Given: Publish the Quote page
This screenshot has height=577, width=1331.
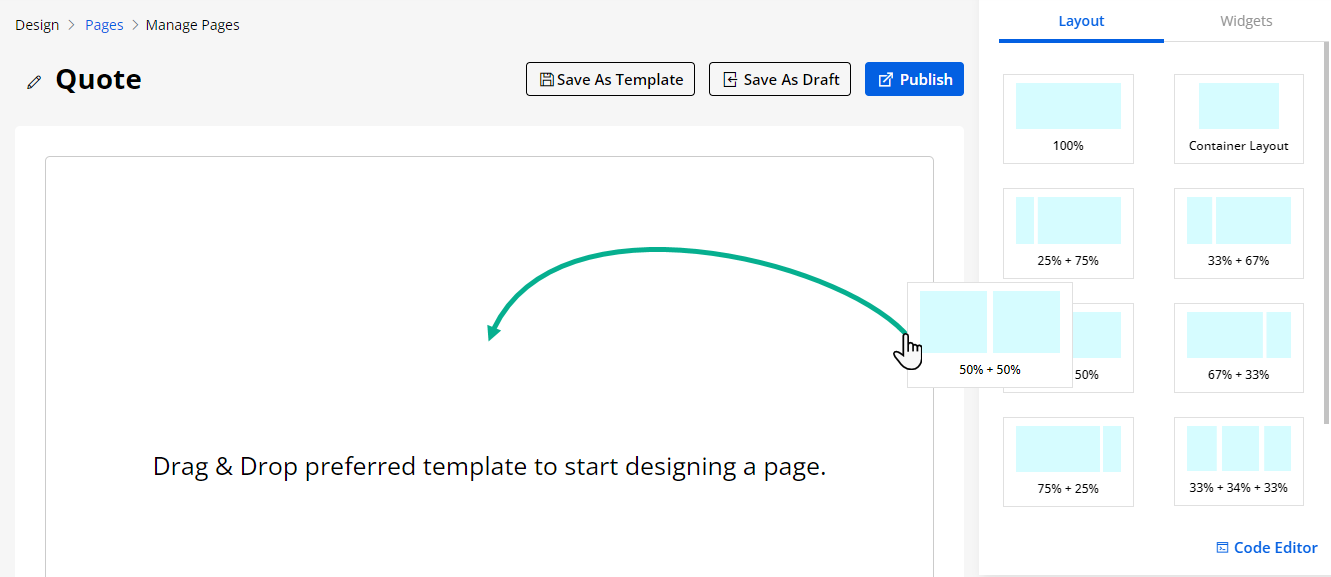Looking at the screenshot, I should tap(914, 80).
